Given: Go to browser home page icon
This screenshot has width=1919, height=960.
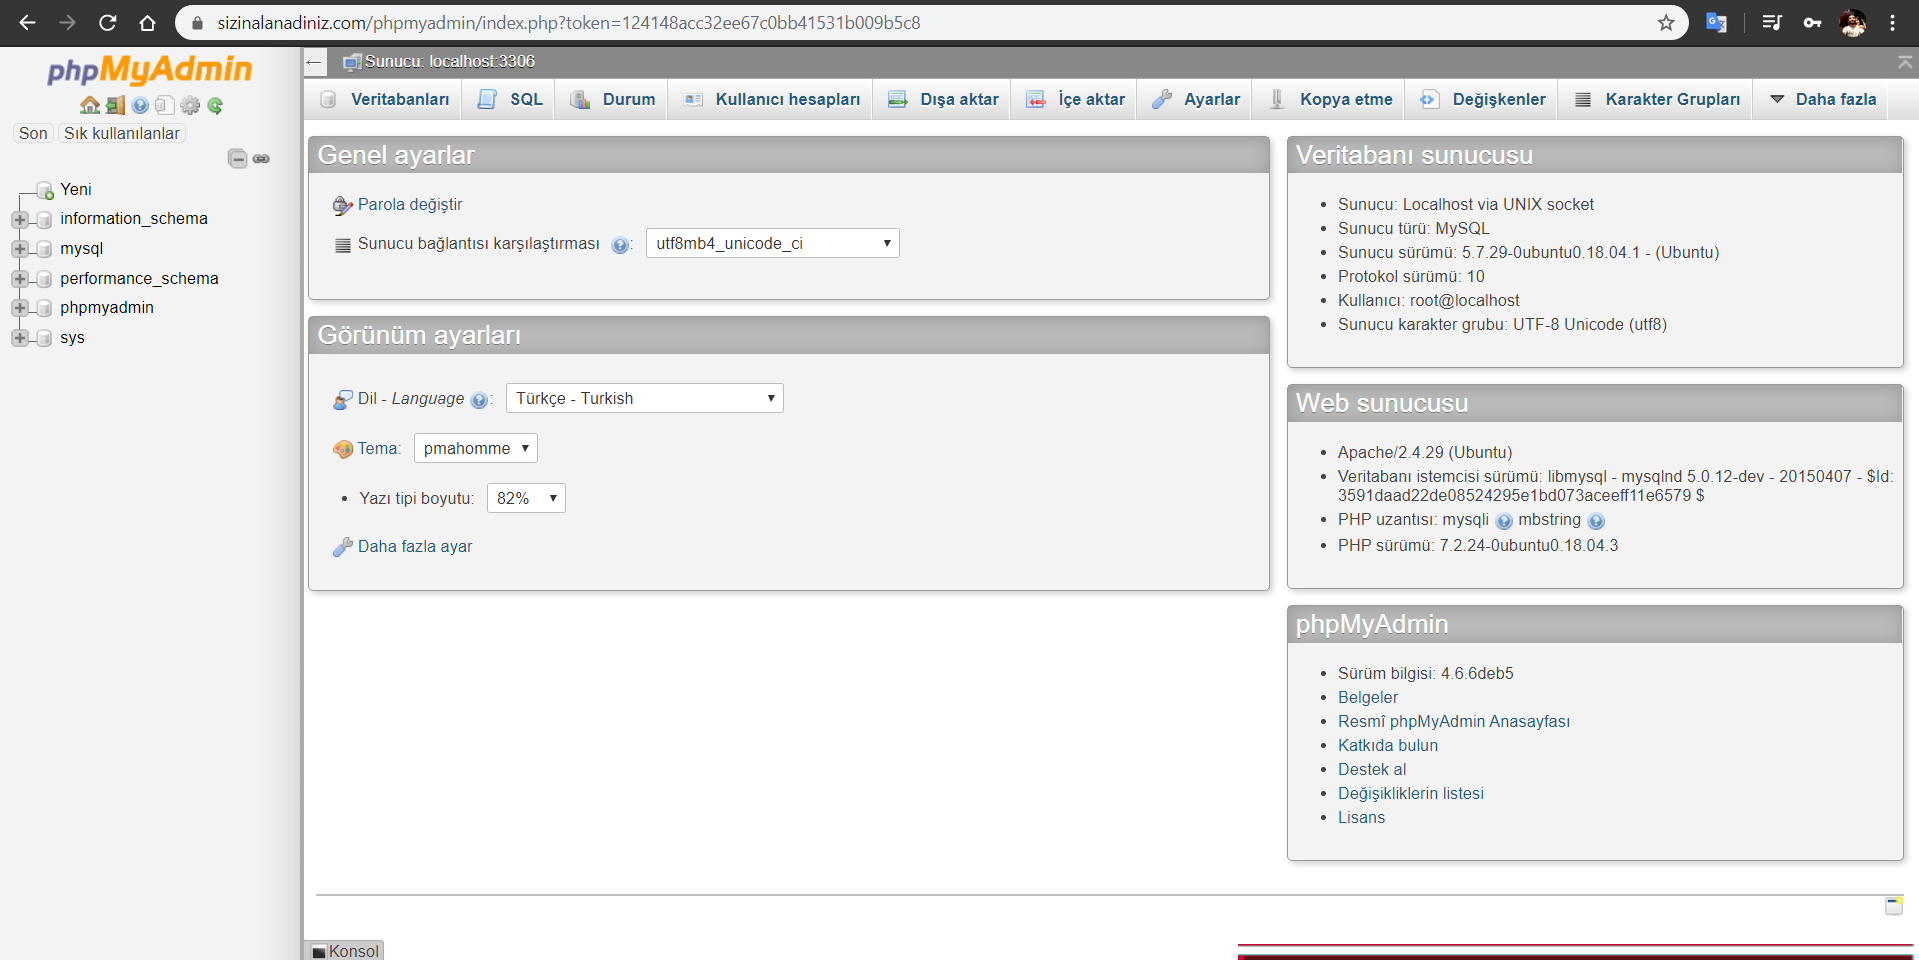Looking at the screenshot, I should [x=147, y=22].
